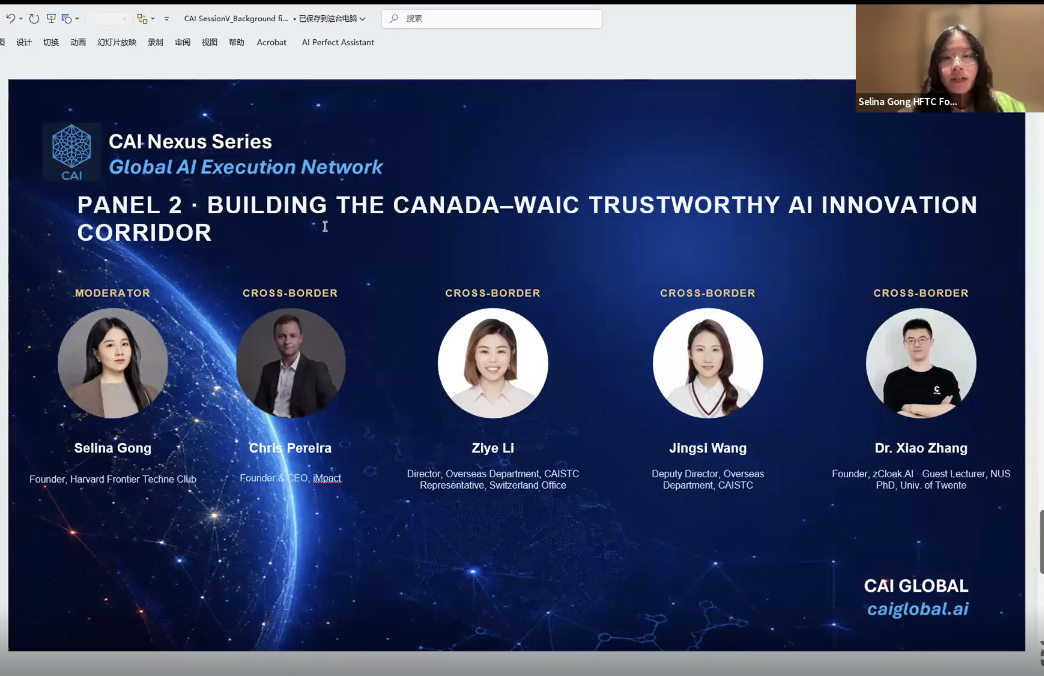The width and height of the screenshot is (1044, 676).
Task: Select Selina Gong's portrait photo
Action: pyautogui.click(x=113, y=363)
